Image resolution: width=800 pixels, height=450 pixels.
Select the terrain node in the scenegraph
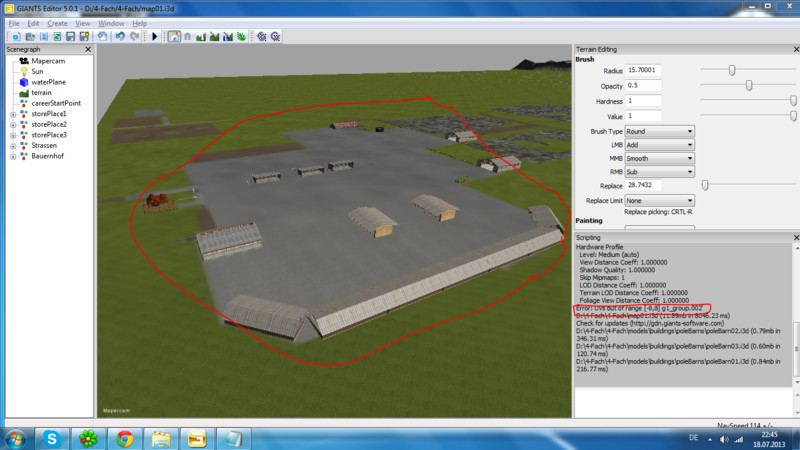pos(41,93)
